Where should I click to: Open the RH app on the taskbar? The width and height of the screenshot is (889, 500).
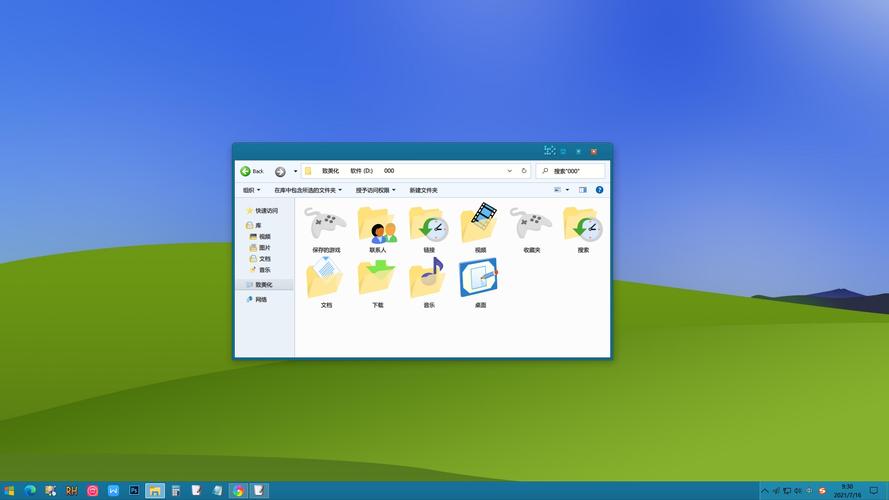(x=71, y=490)
